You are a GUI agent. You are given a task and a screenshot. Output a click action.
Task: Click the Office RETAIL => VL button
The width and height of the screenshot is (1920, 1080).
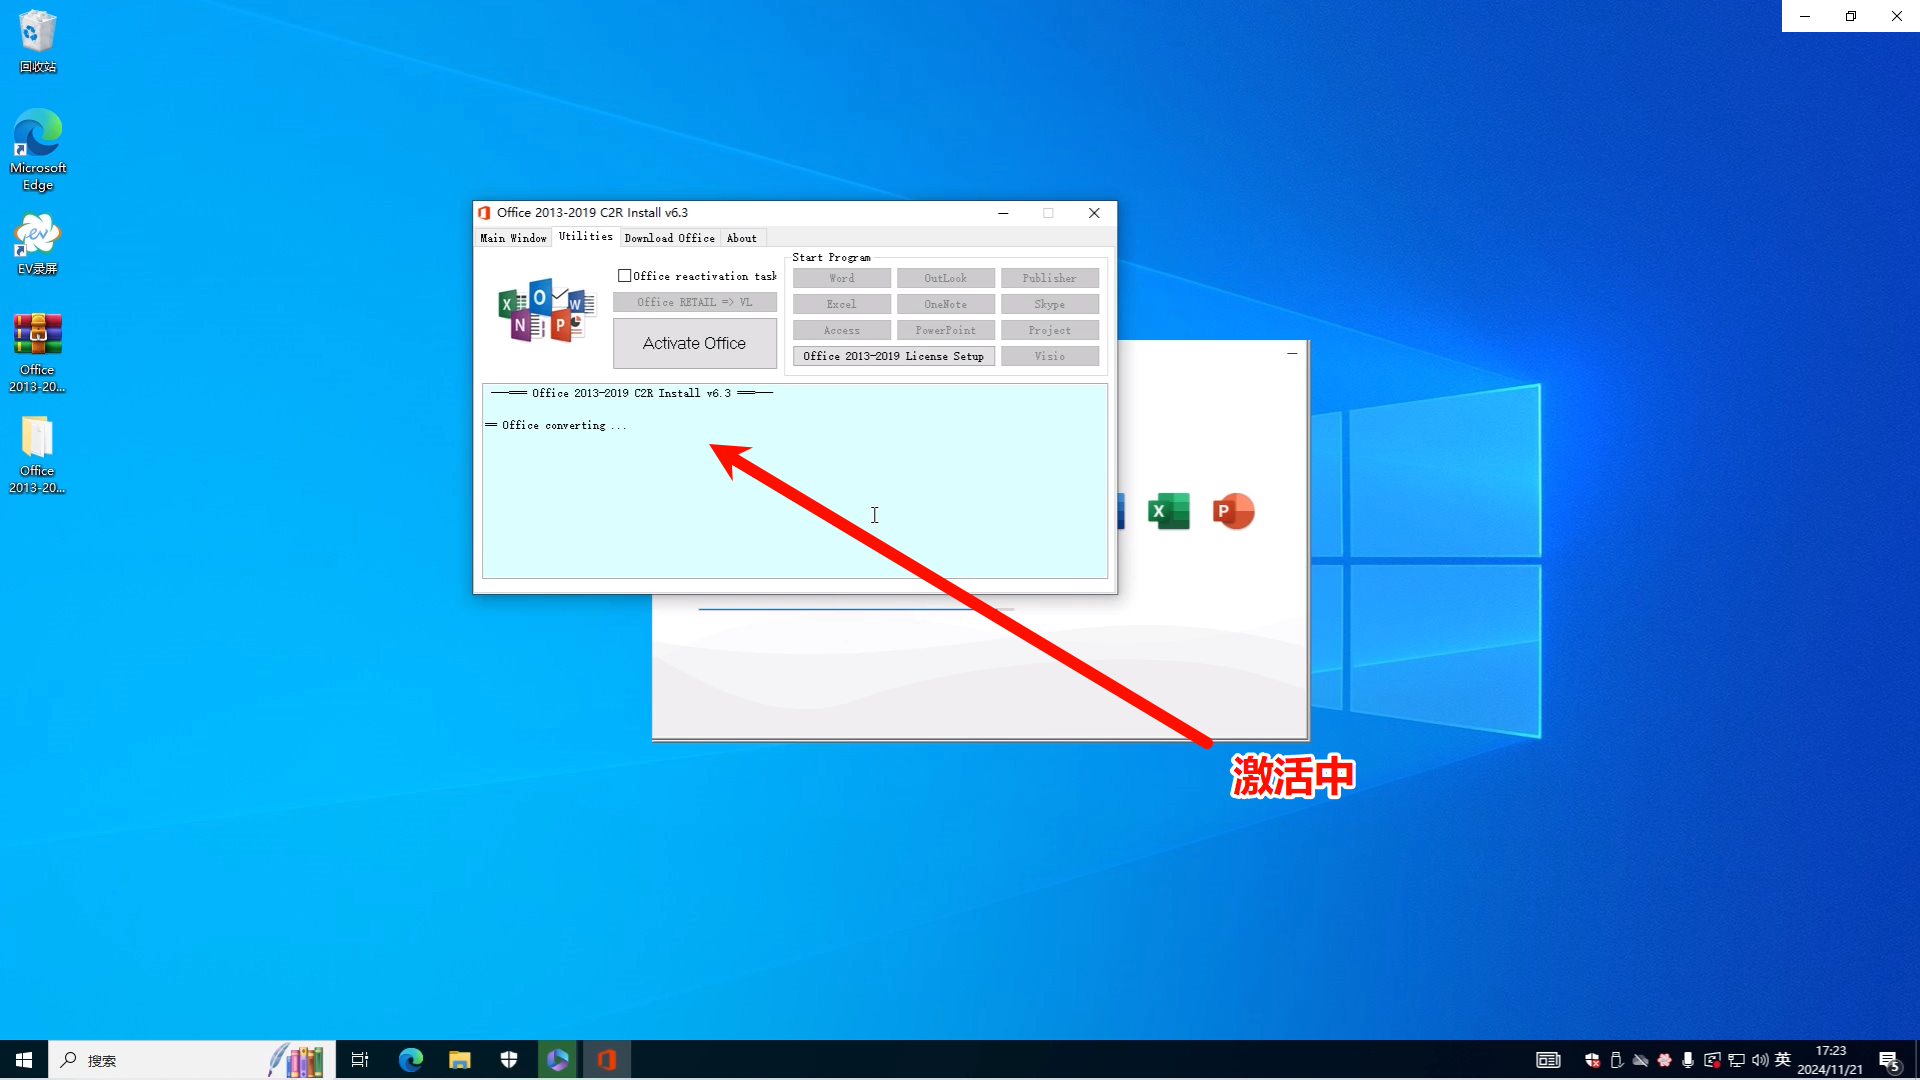(x=694, y=302)
